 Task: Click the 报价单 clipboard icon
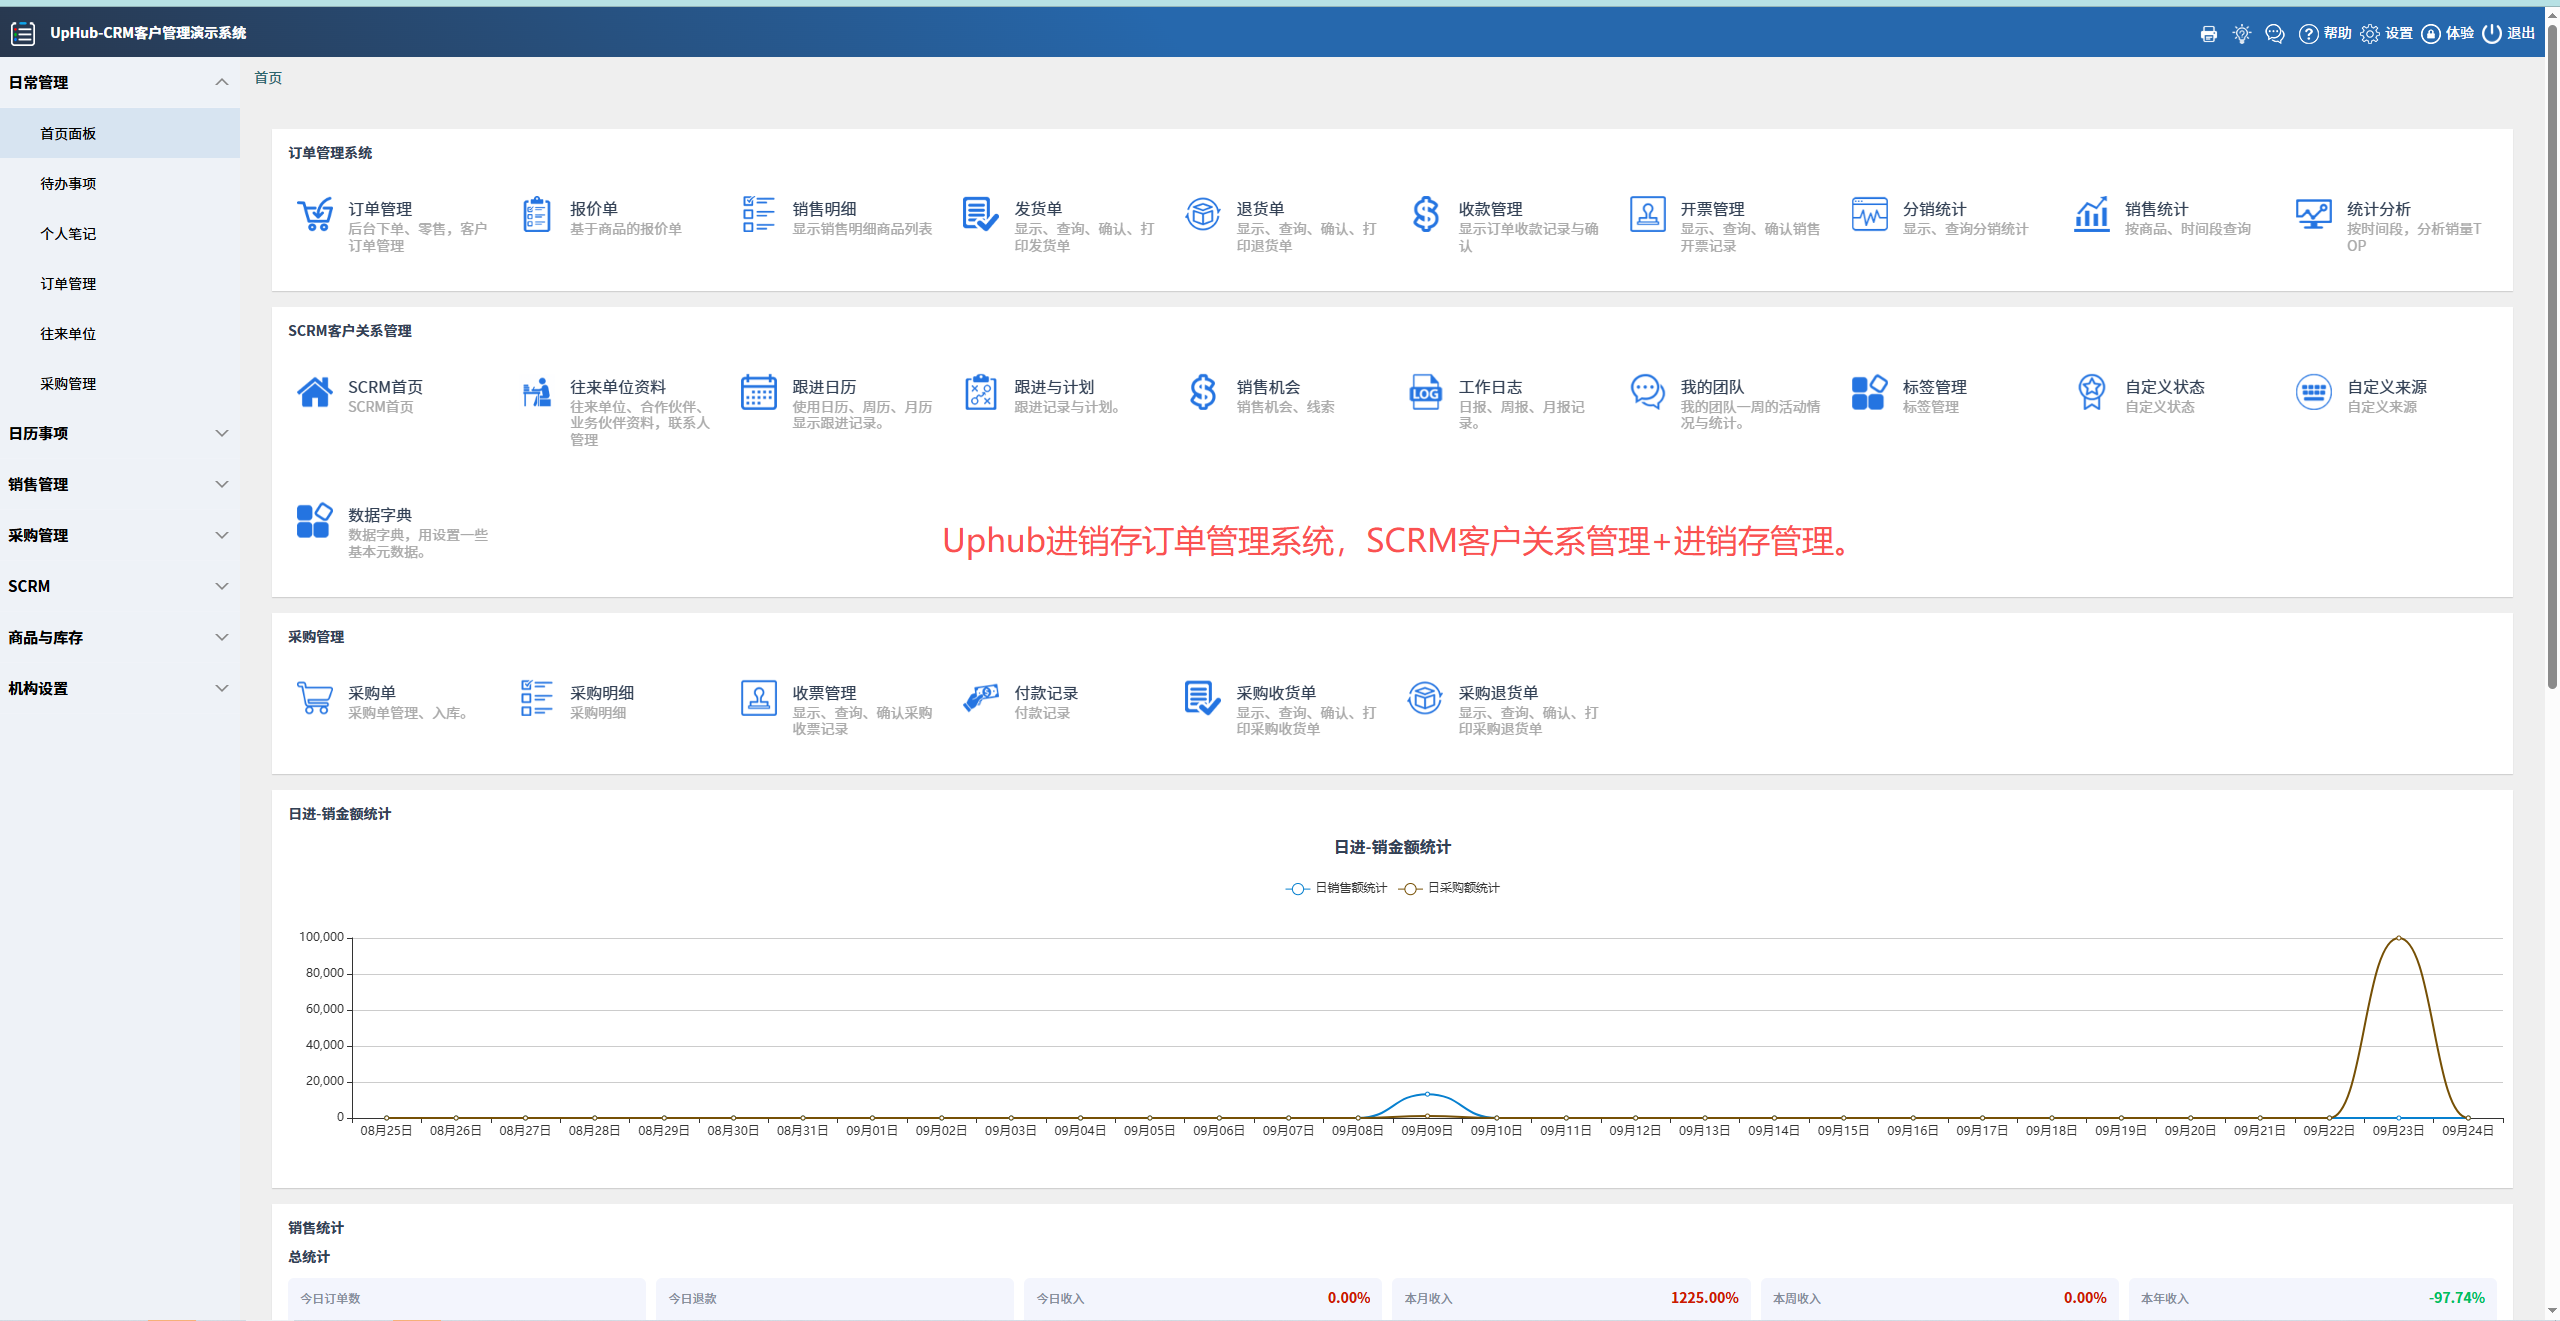pos(537,214)
